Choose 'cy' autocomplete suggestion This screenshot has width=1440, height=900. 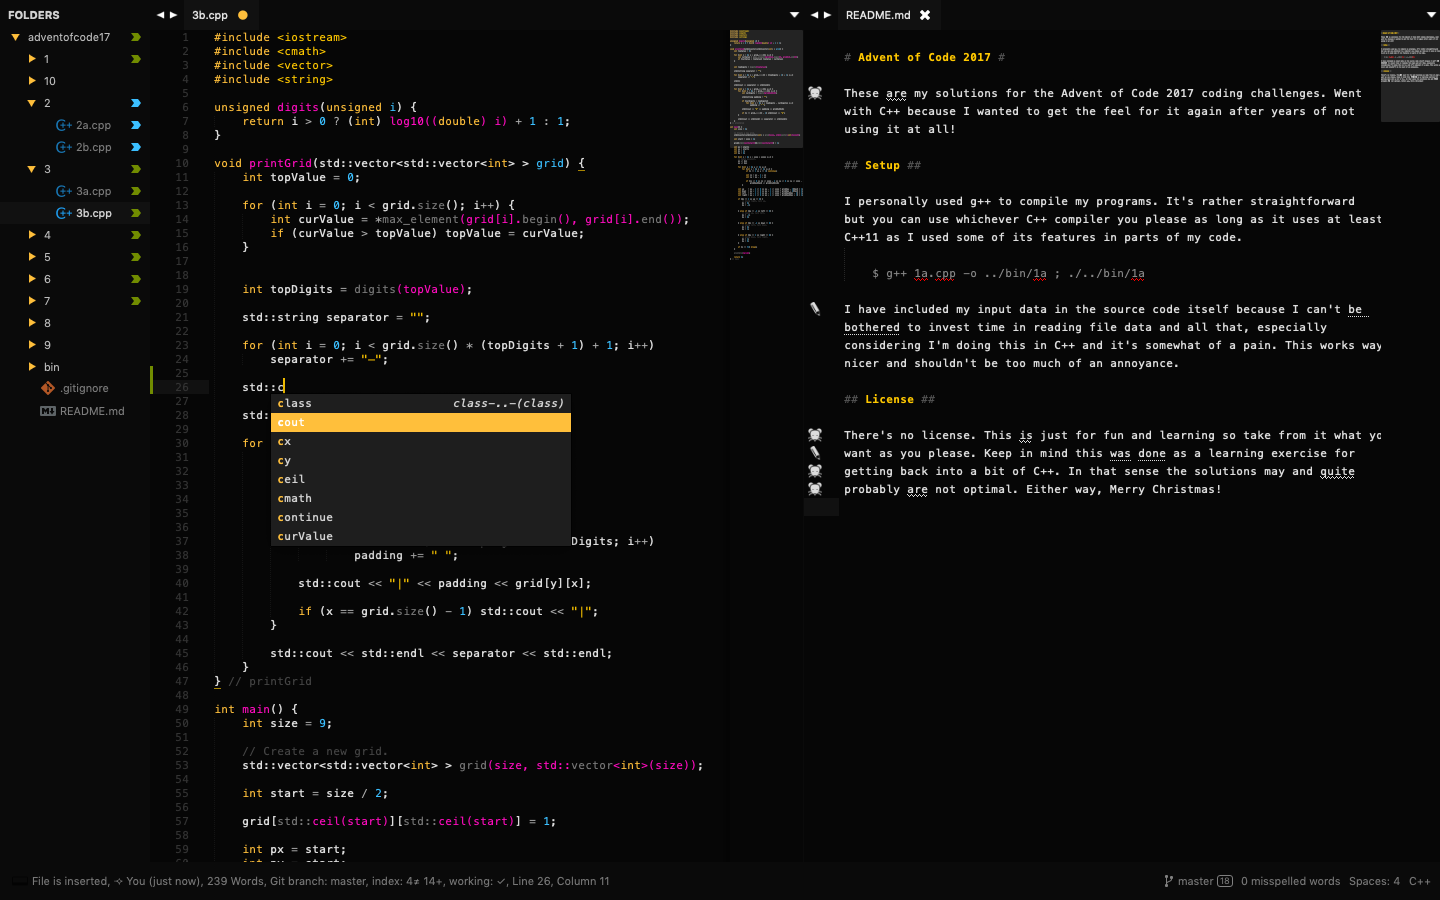(x=421, y=460)
